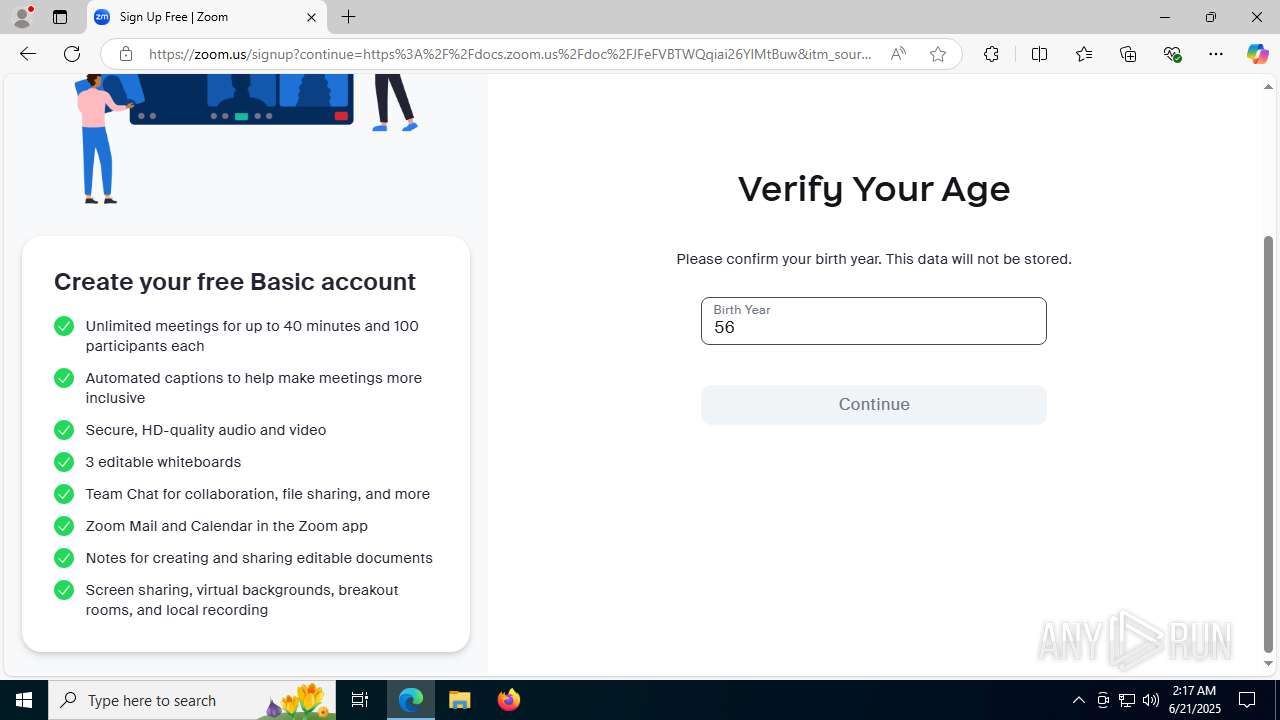Open Task View on the taskbar
1280x720 pixels.
[360, 700]
